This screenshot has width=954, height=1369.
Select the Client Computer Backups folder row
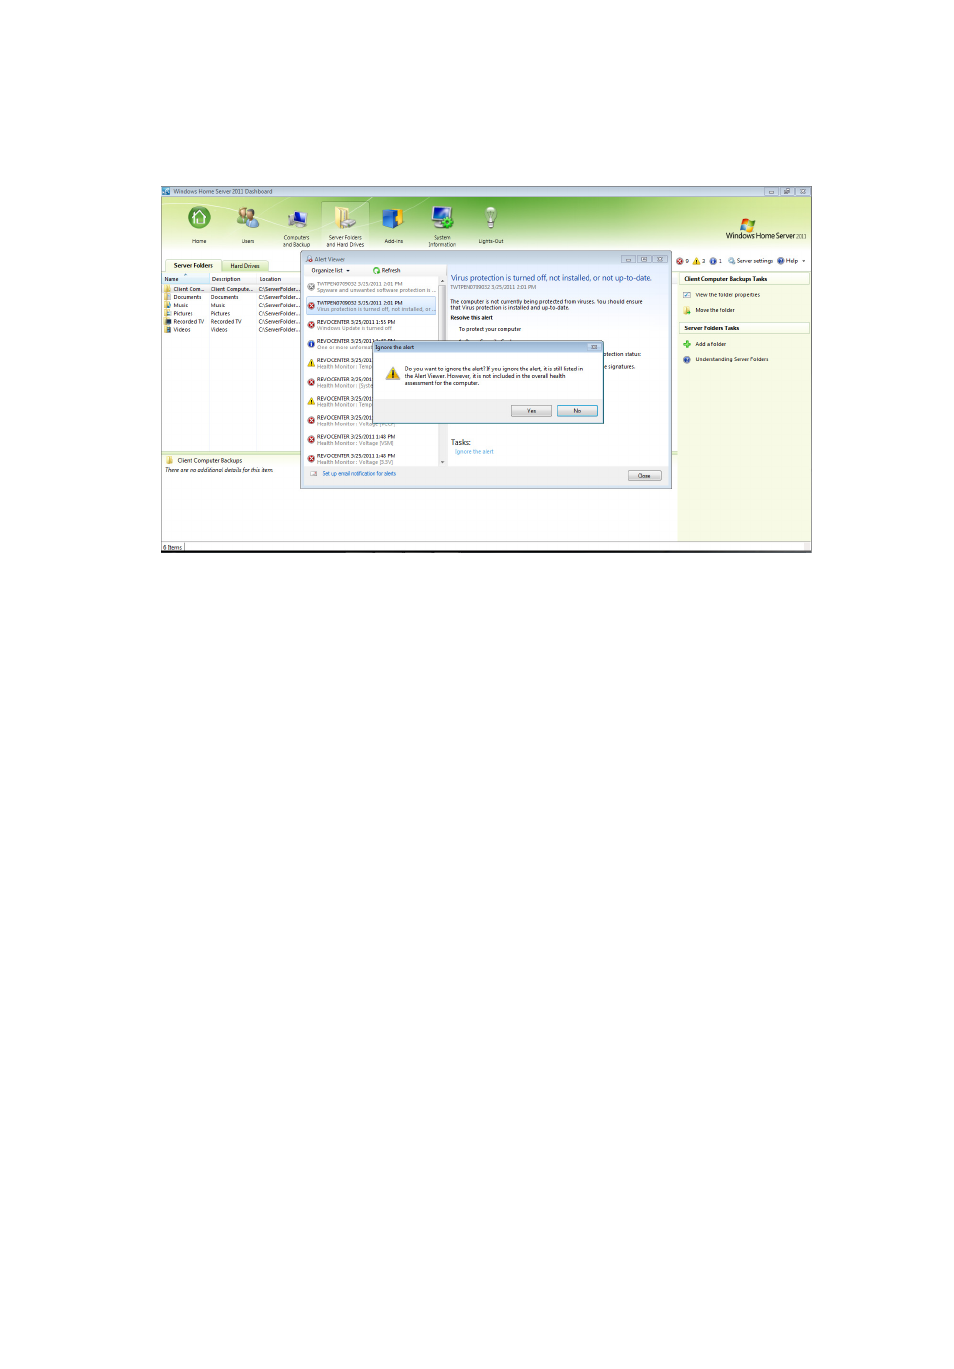pos(232,289)
